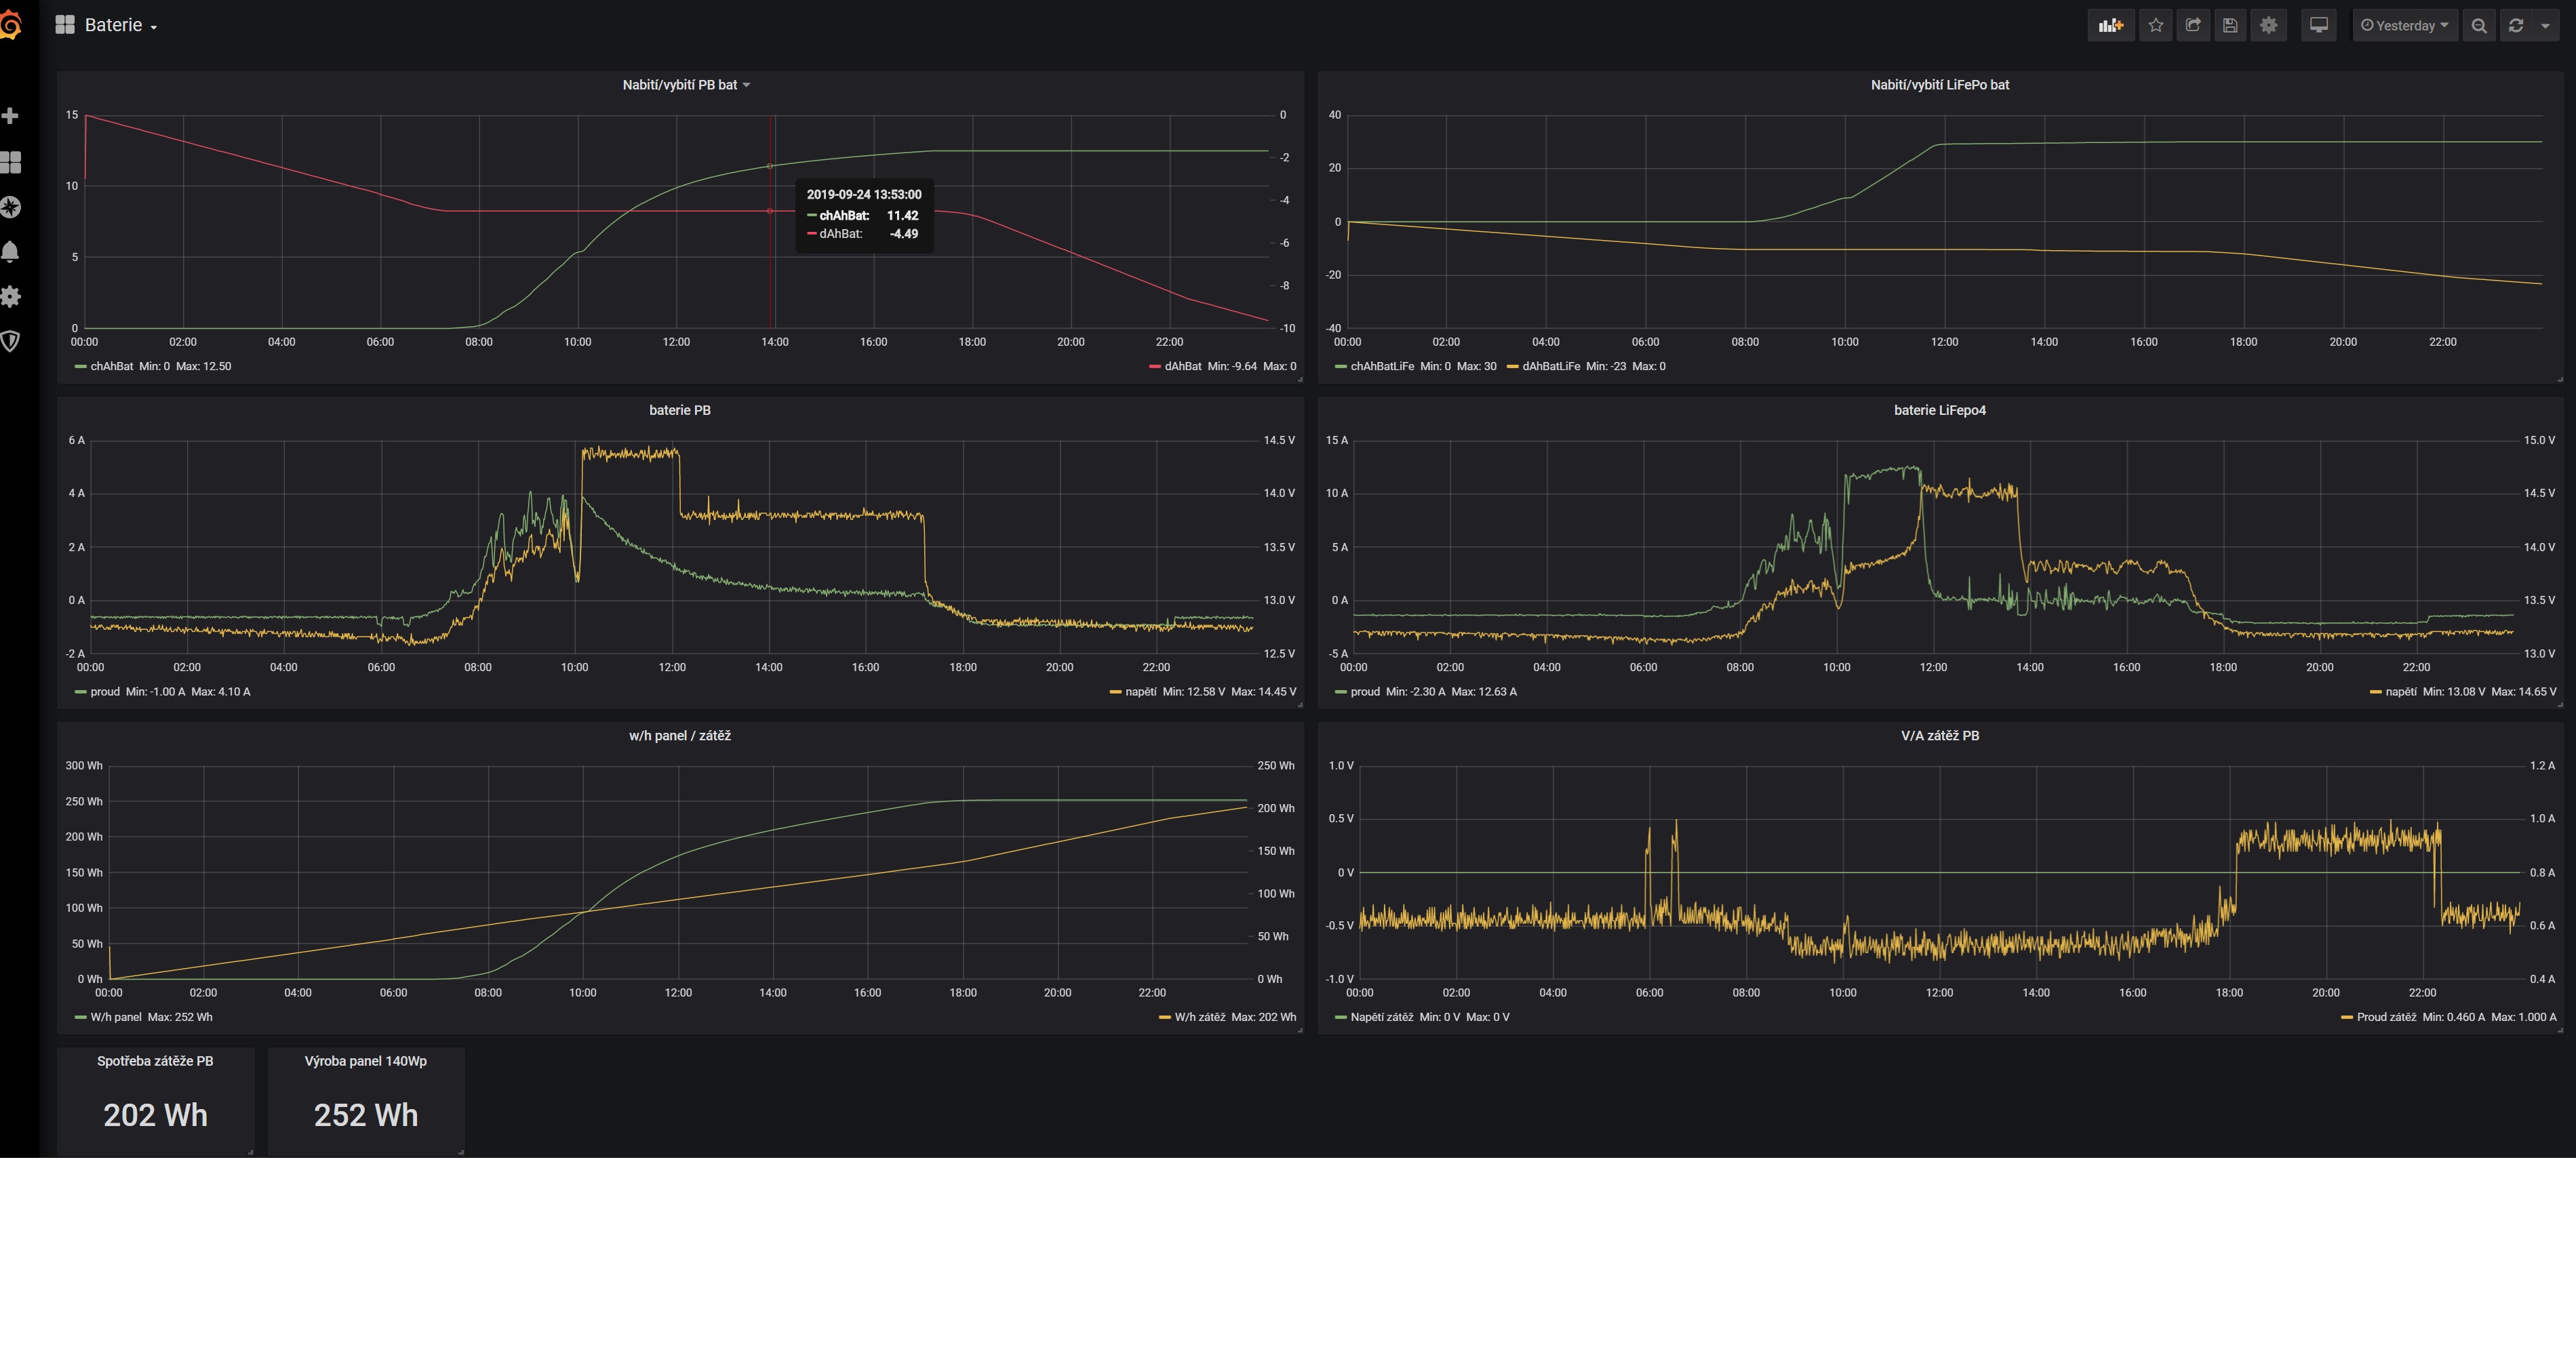Toggle chAhBat series in legend
This screenshot has width=2576, height=1345.
point(111,366)
